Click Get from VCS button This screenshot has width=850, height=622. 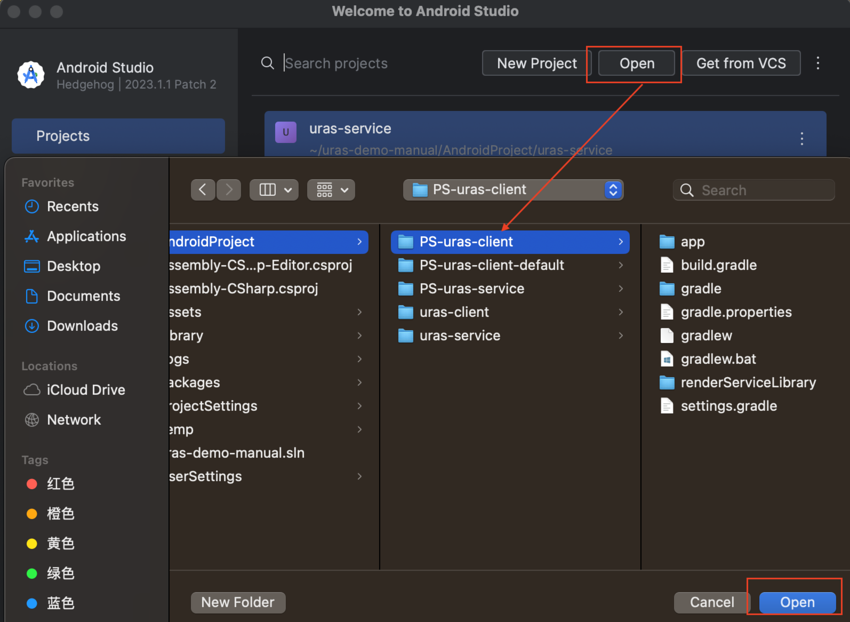[x=740, y=63]
